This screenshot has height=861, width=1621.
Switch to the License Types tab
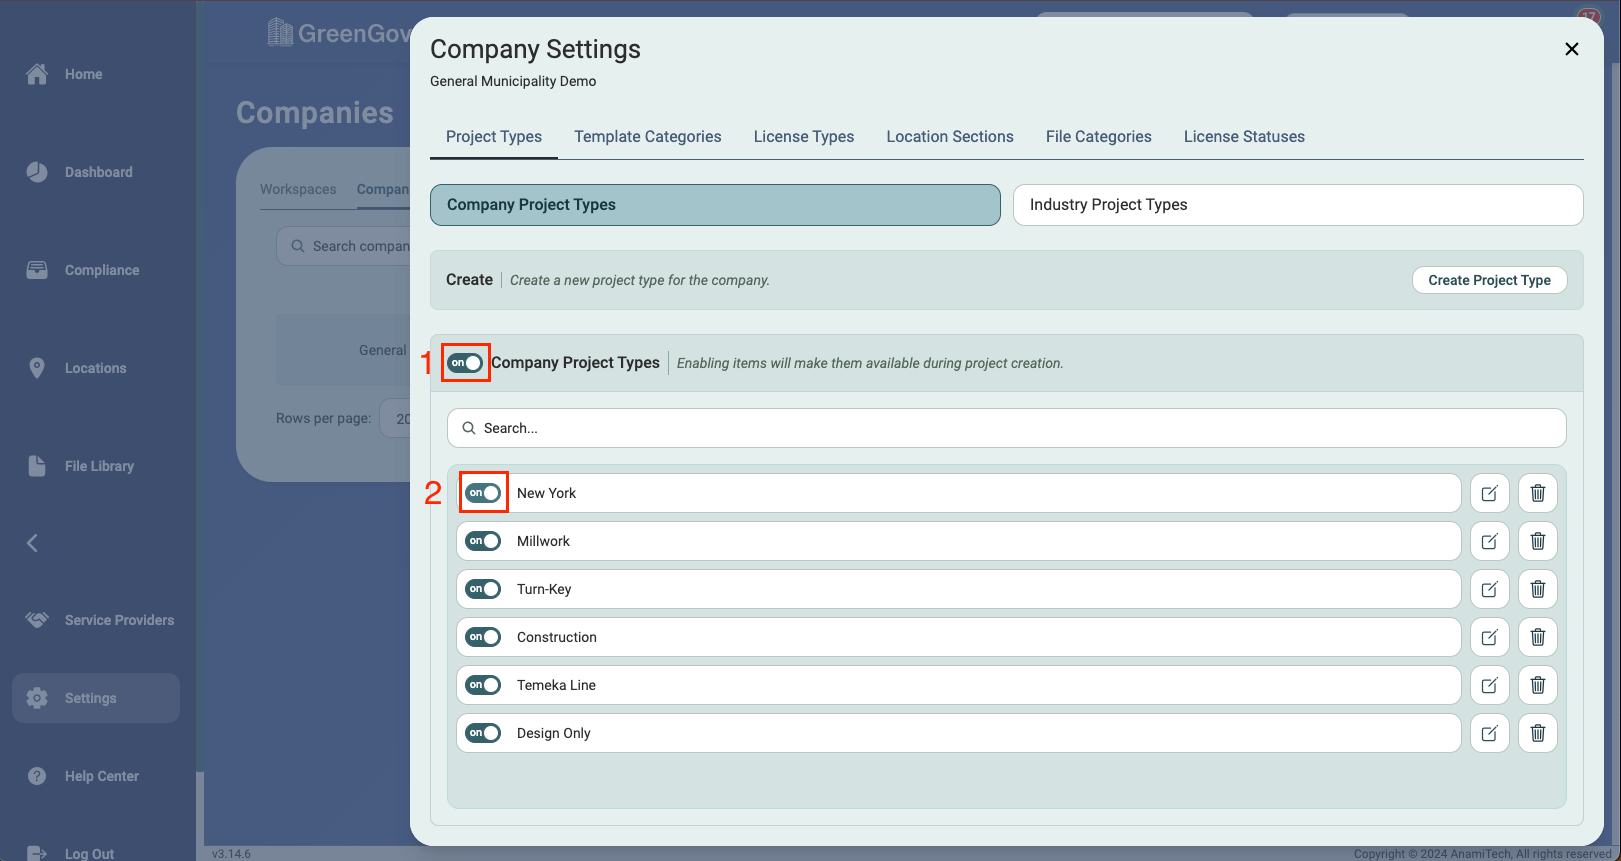[x=803, y=137]
